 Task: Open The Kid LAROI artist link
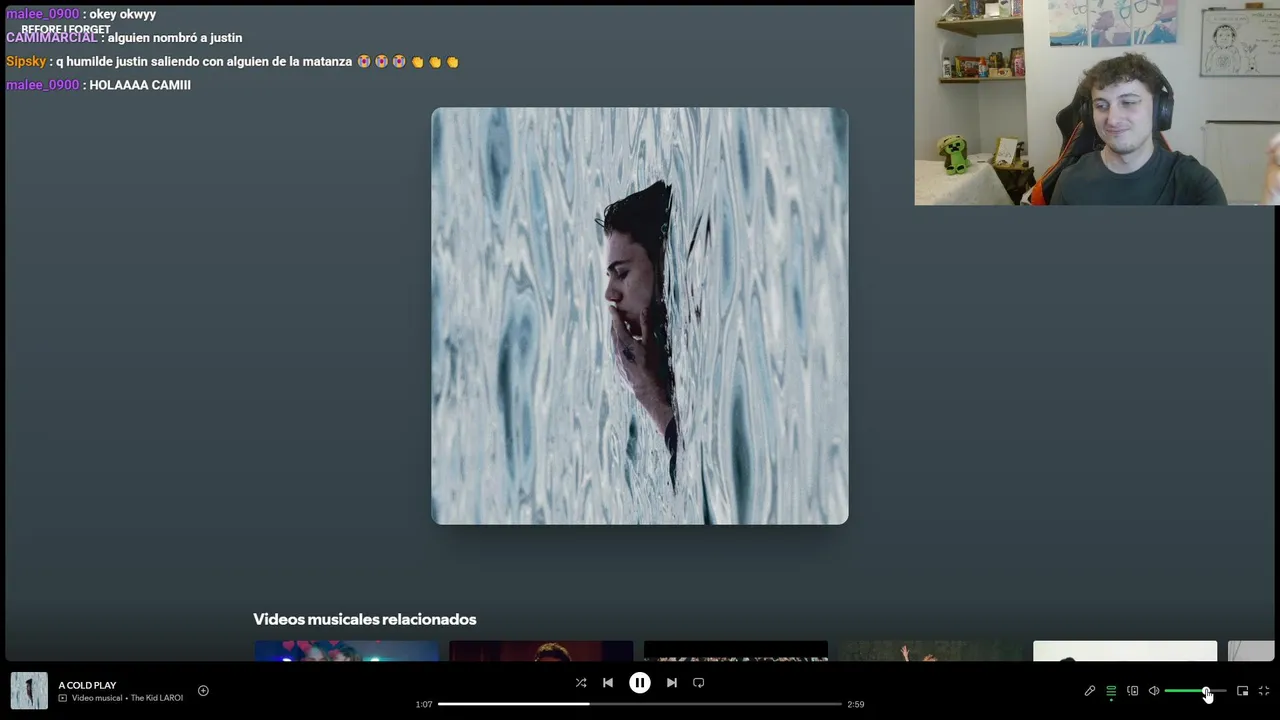pos(157,698)
